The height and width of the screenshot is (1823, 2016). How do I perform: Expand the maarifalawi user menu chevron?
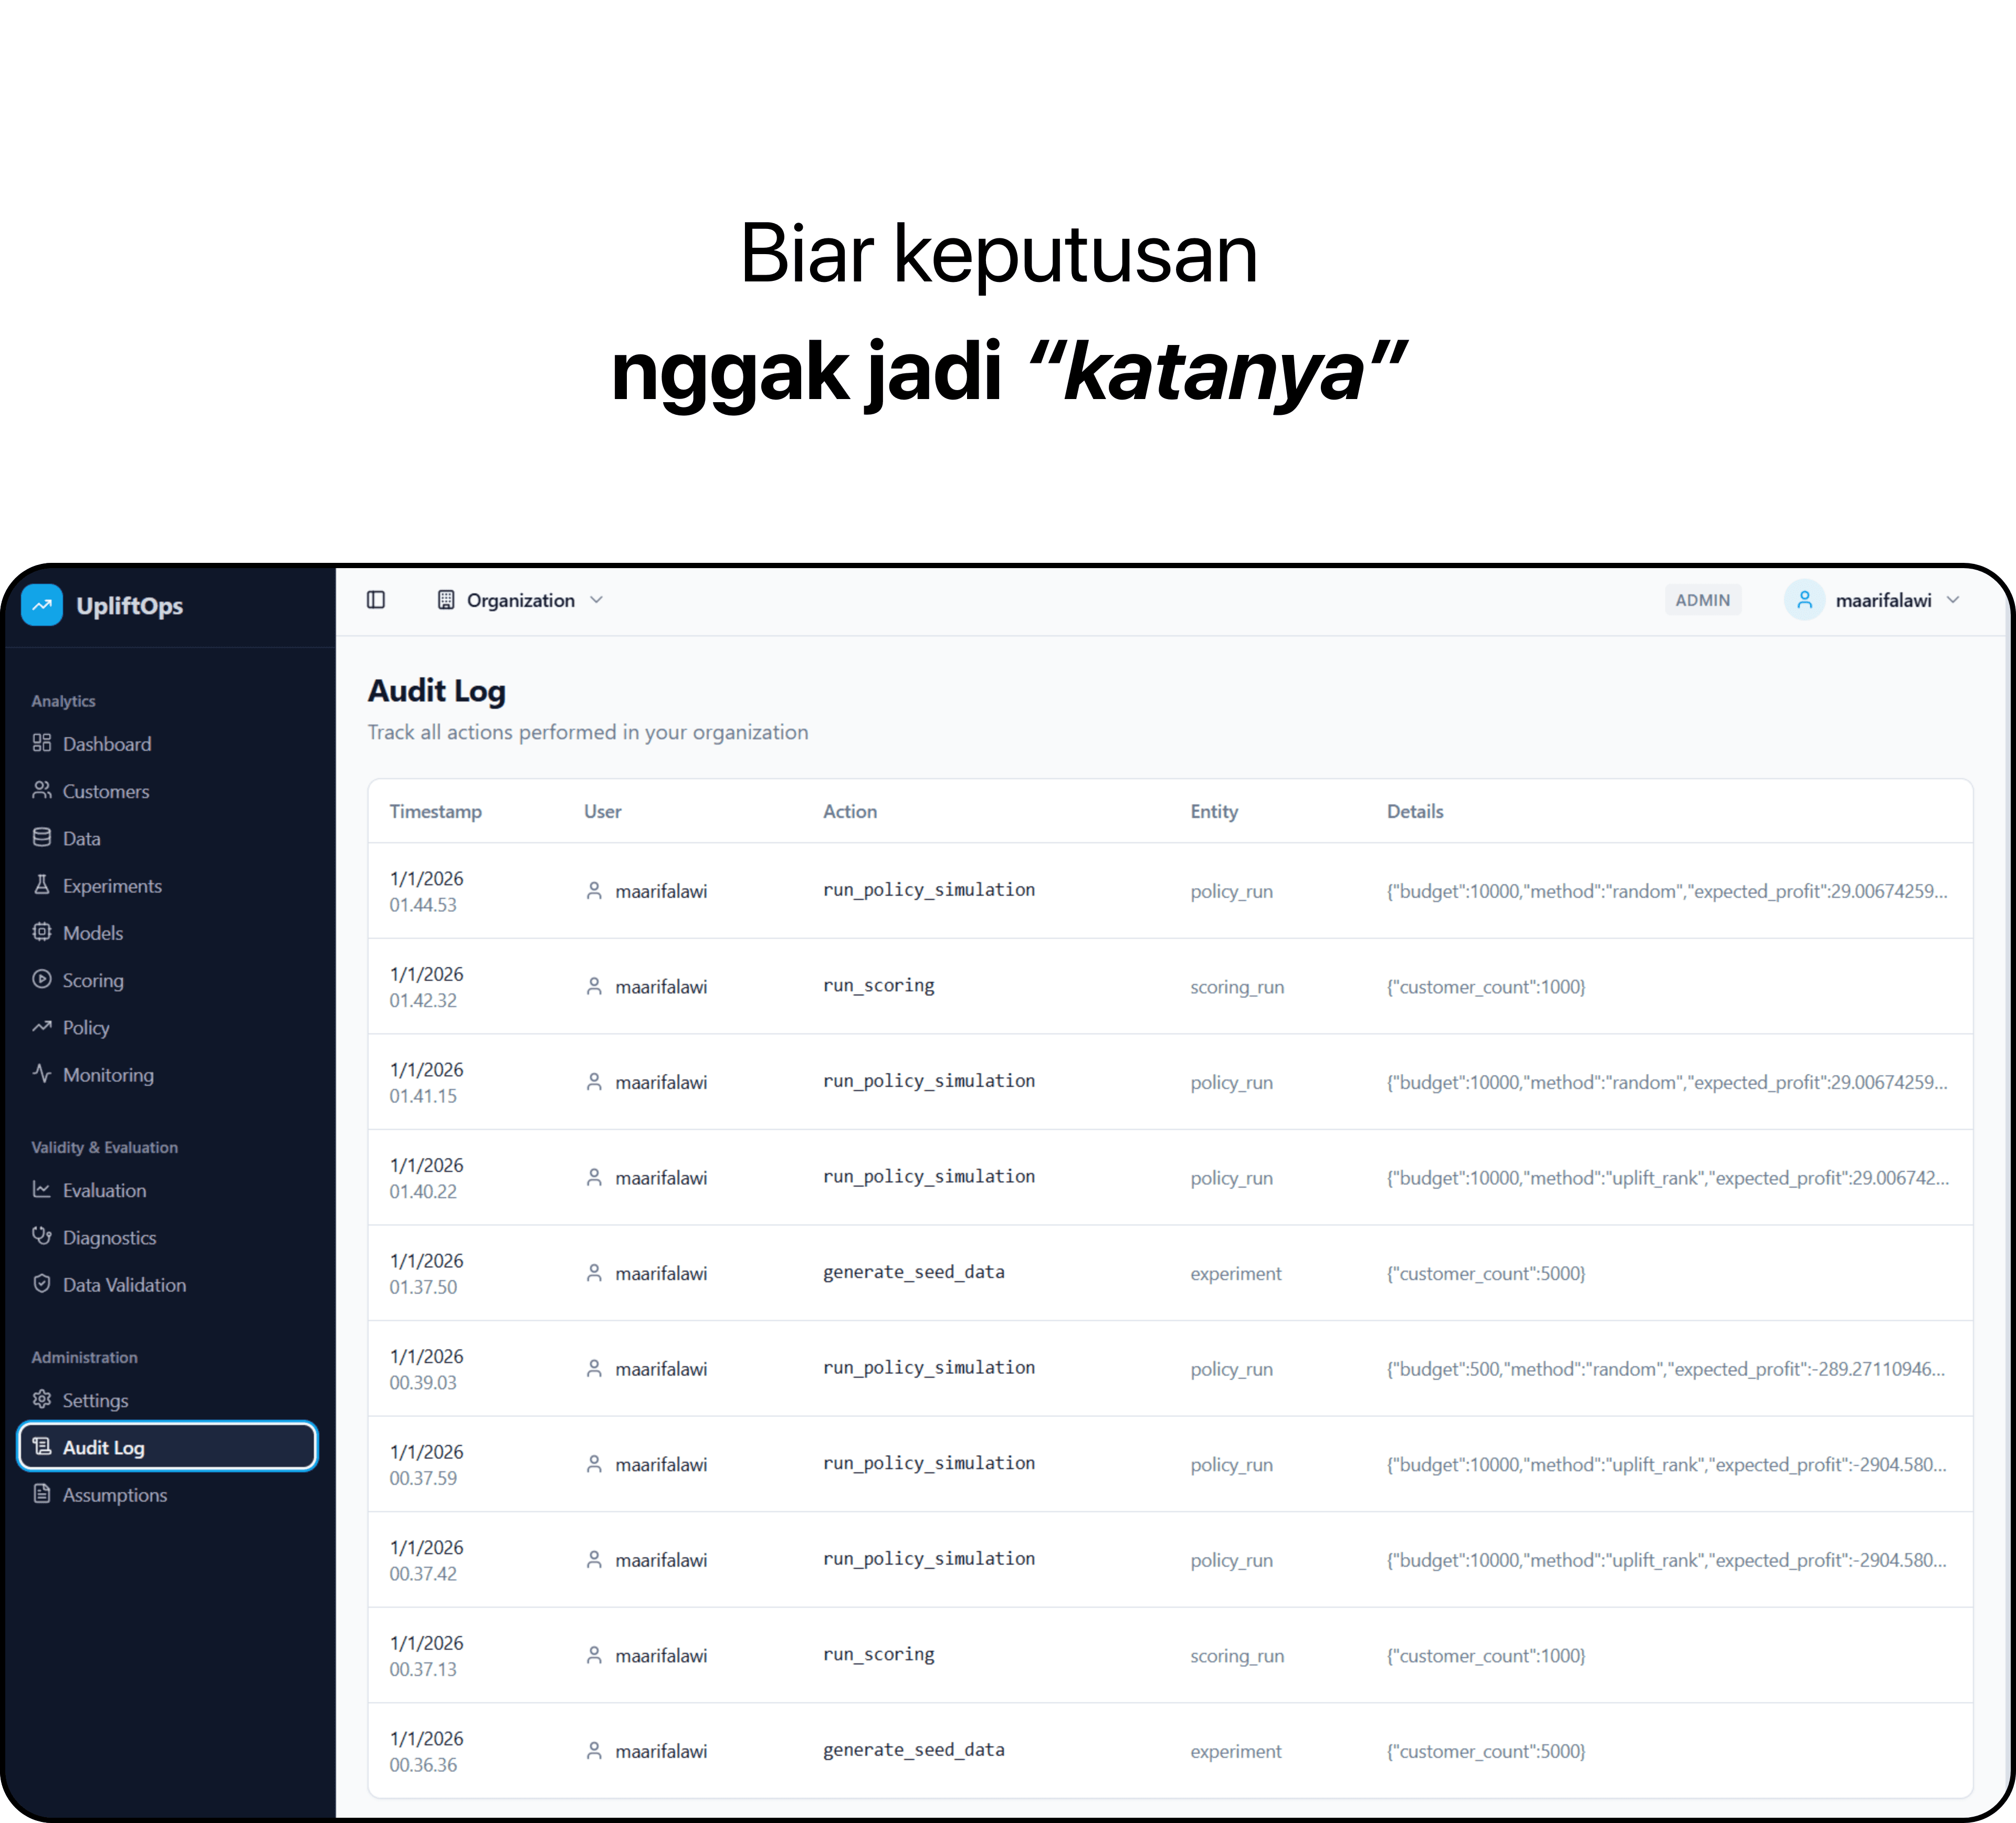click(x=1953, y=600)
